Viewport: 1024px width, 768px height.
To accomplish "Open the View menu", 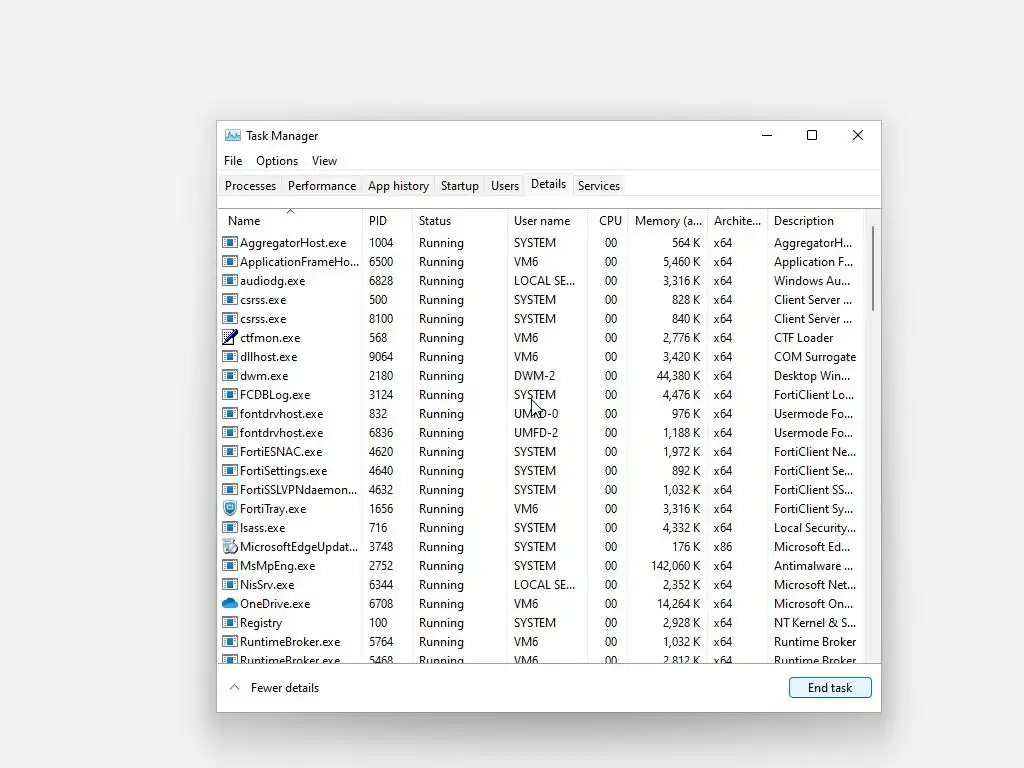I will (324, 161).
